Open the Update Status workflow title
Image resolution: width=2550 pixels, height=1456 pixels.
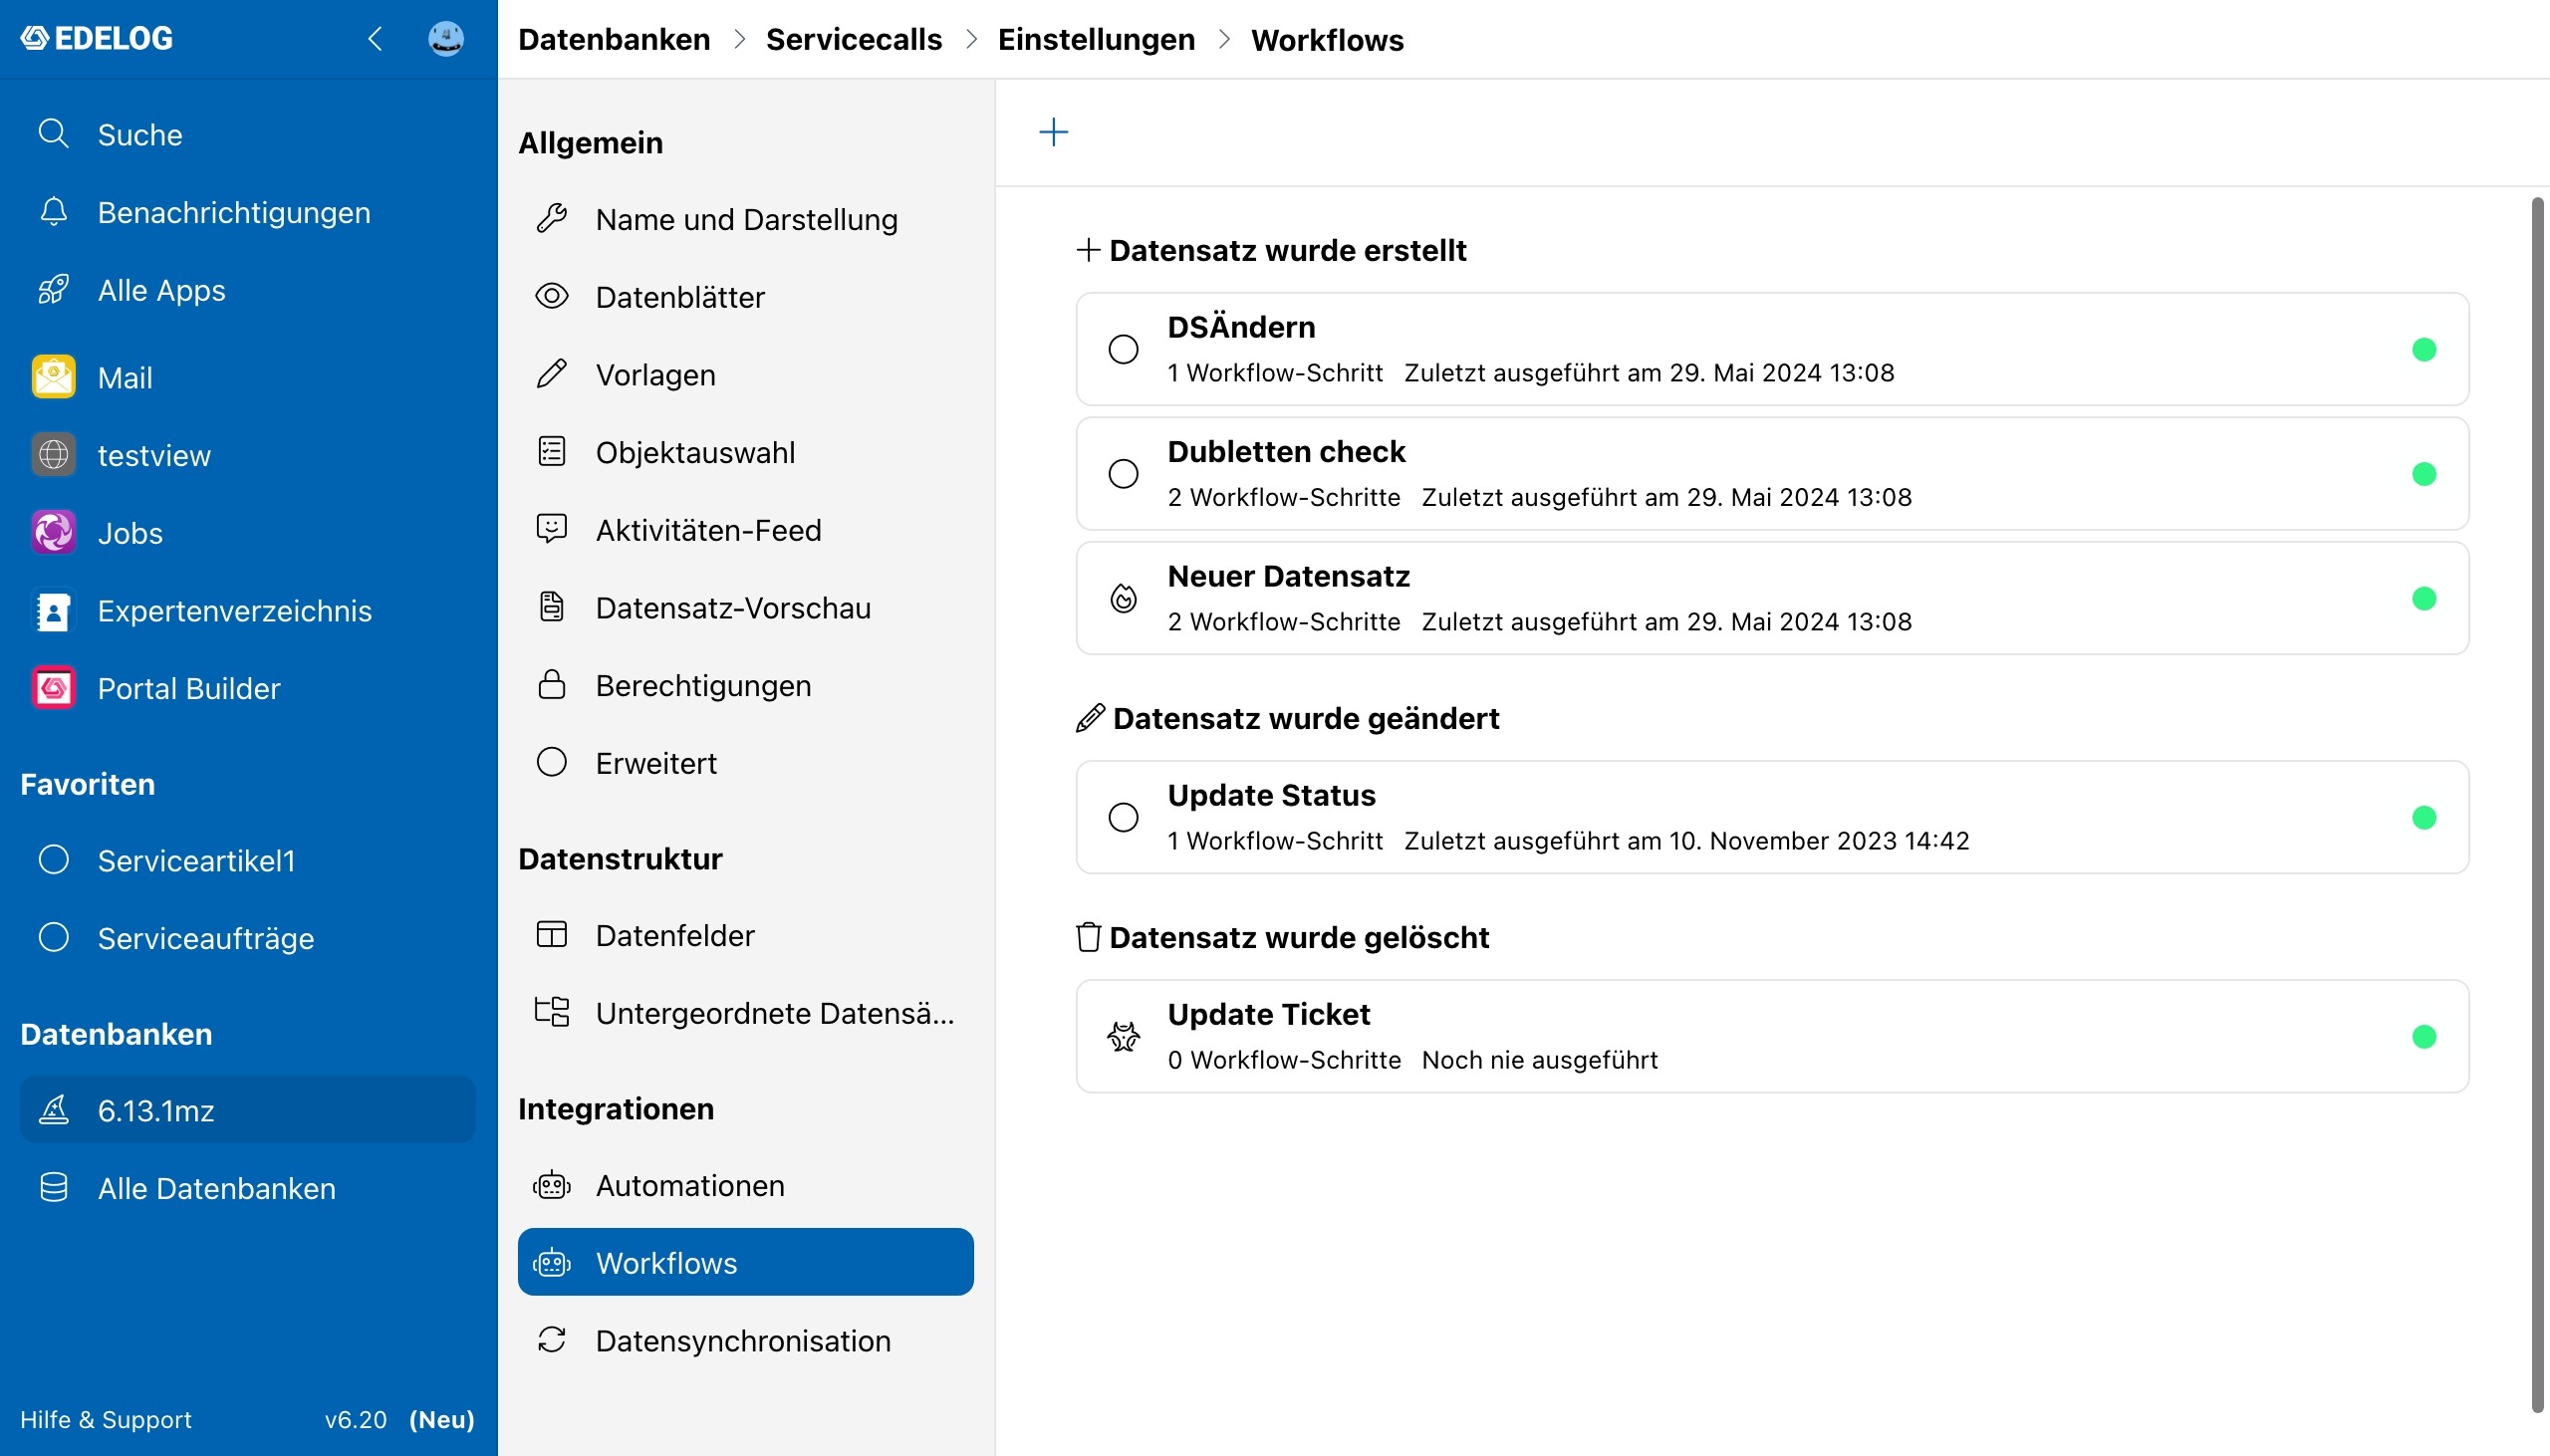(1271, 795)
